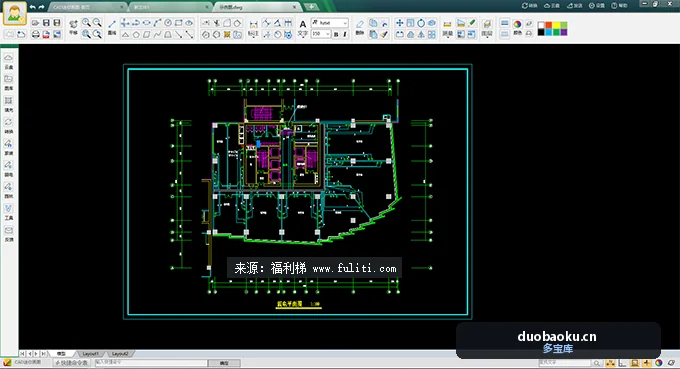The width and height of the screenshot is (680, 369).
Task: Click the zoom out magnifier icon
Action: tap(97, 23)
